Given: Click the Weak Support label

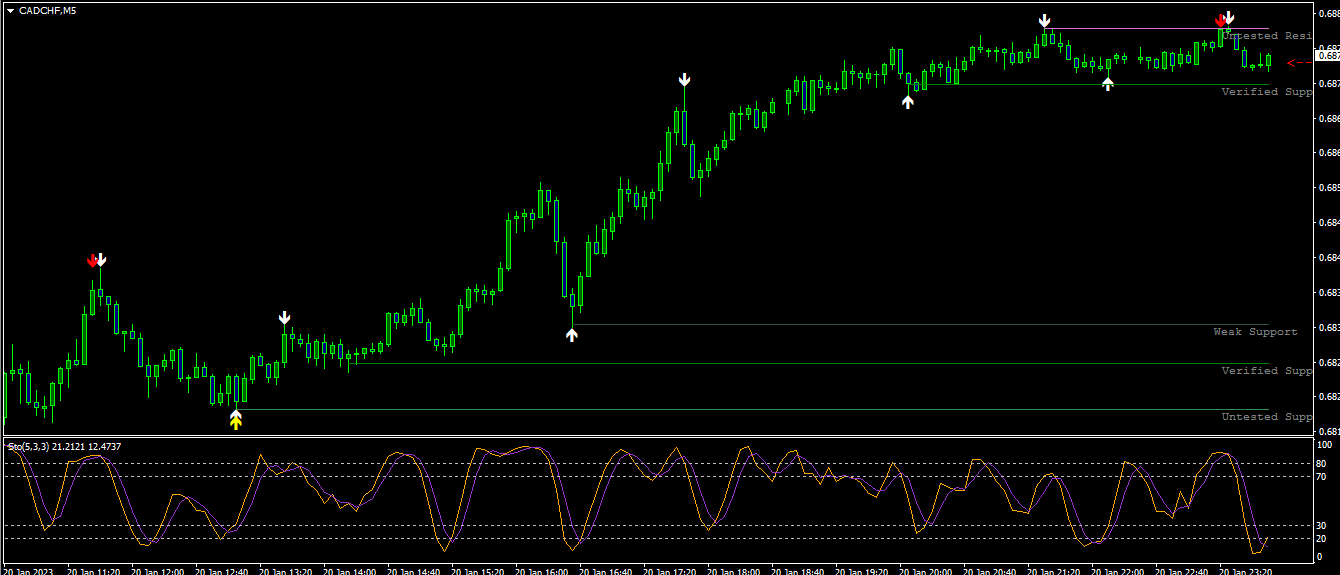Looking at the screenshot, I should coord(1255,332).
